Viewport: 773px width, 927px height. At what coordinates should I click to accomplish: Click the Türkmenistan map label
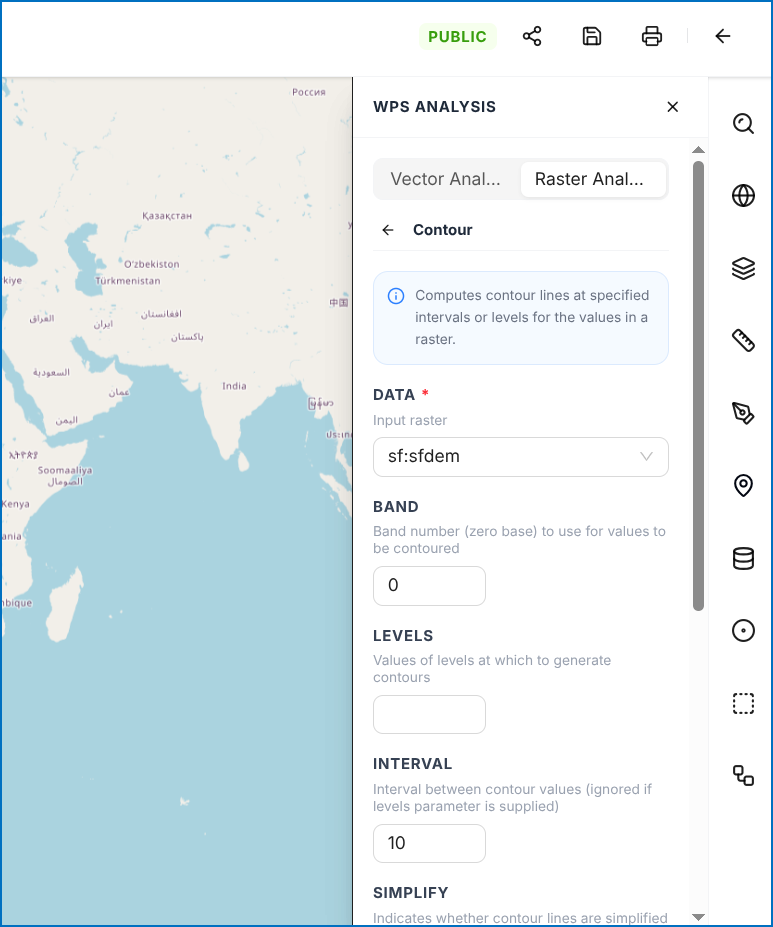pos(128,281)
